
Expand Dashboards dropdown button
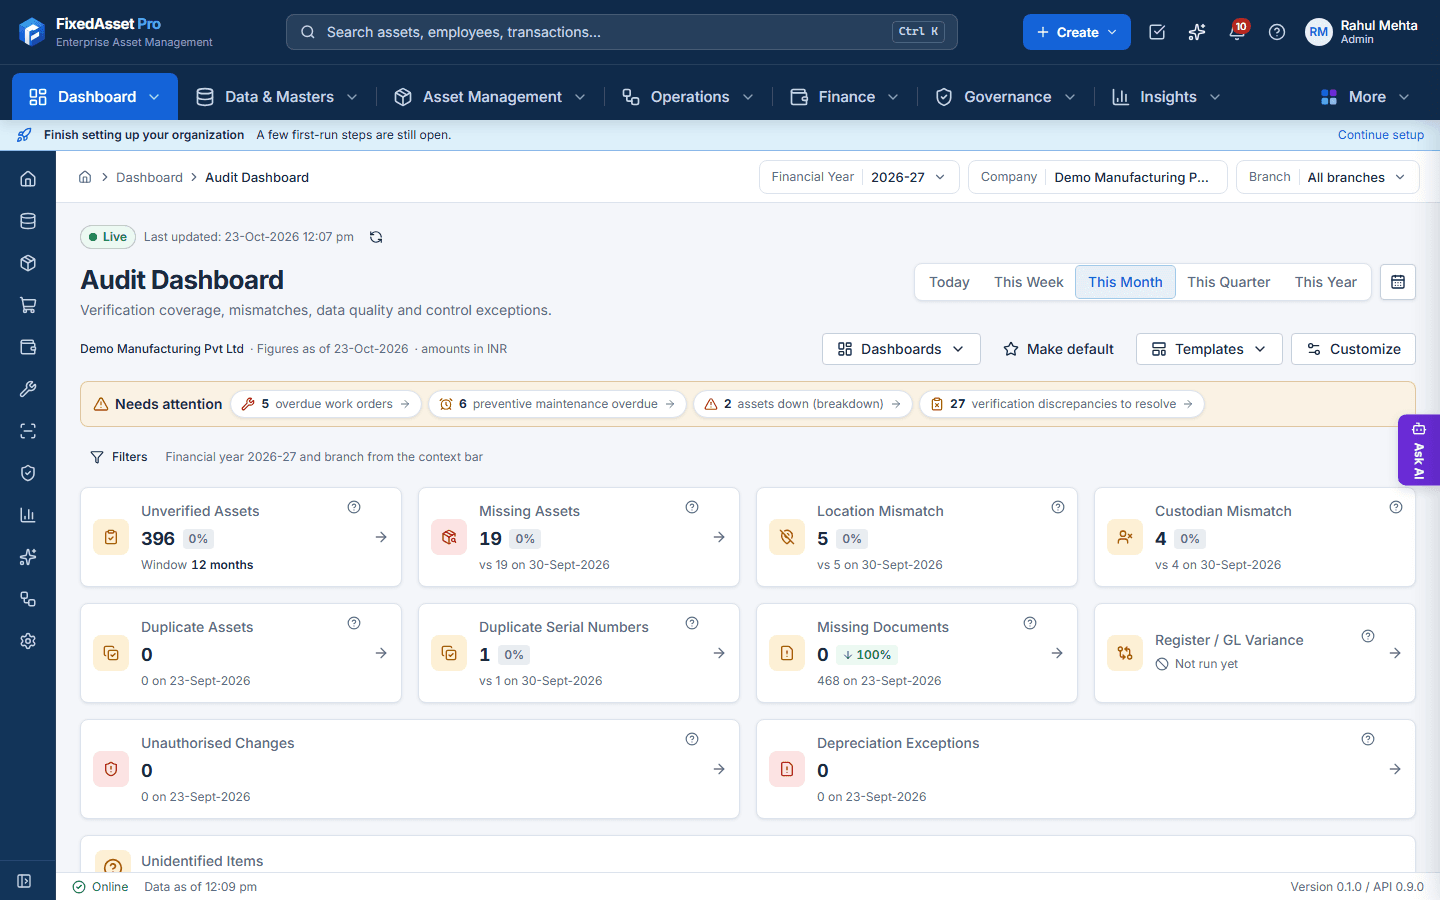tap(901, 349)
